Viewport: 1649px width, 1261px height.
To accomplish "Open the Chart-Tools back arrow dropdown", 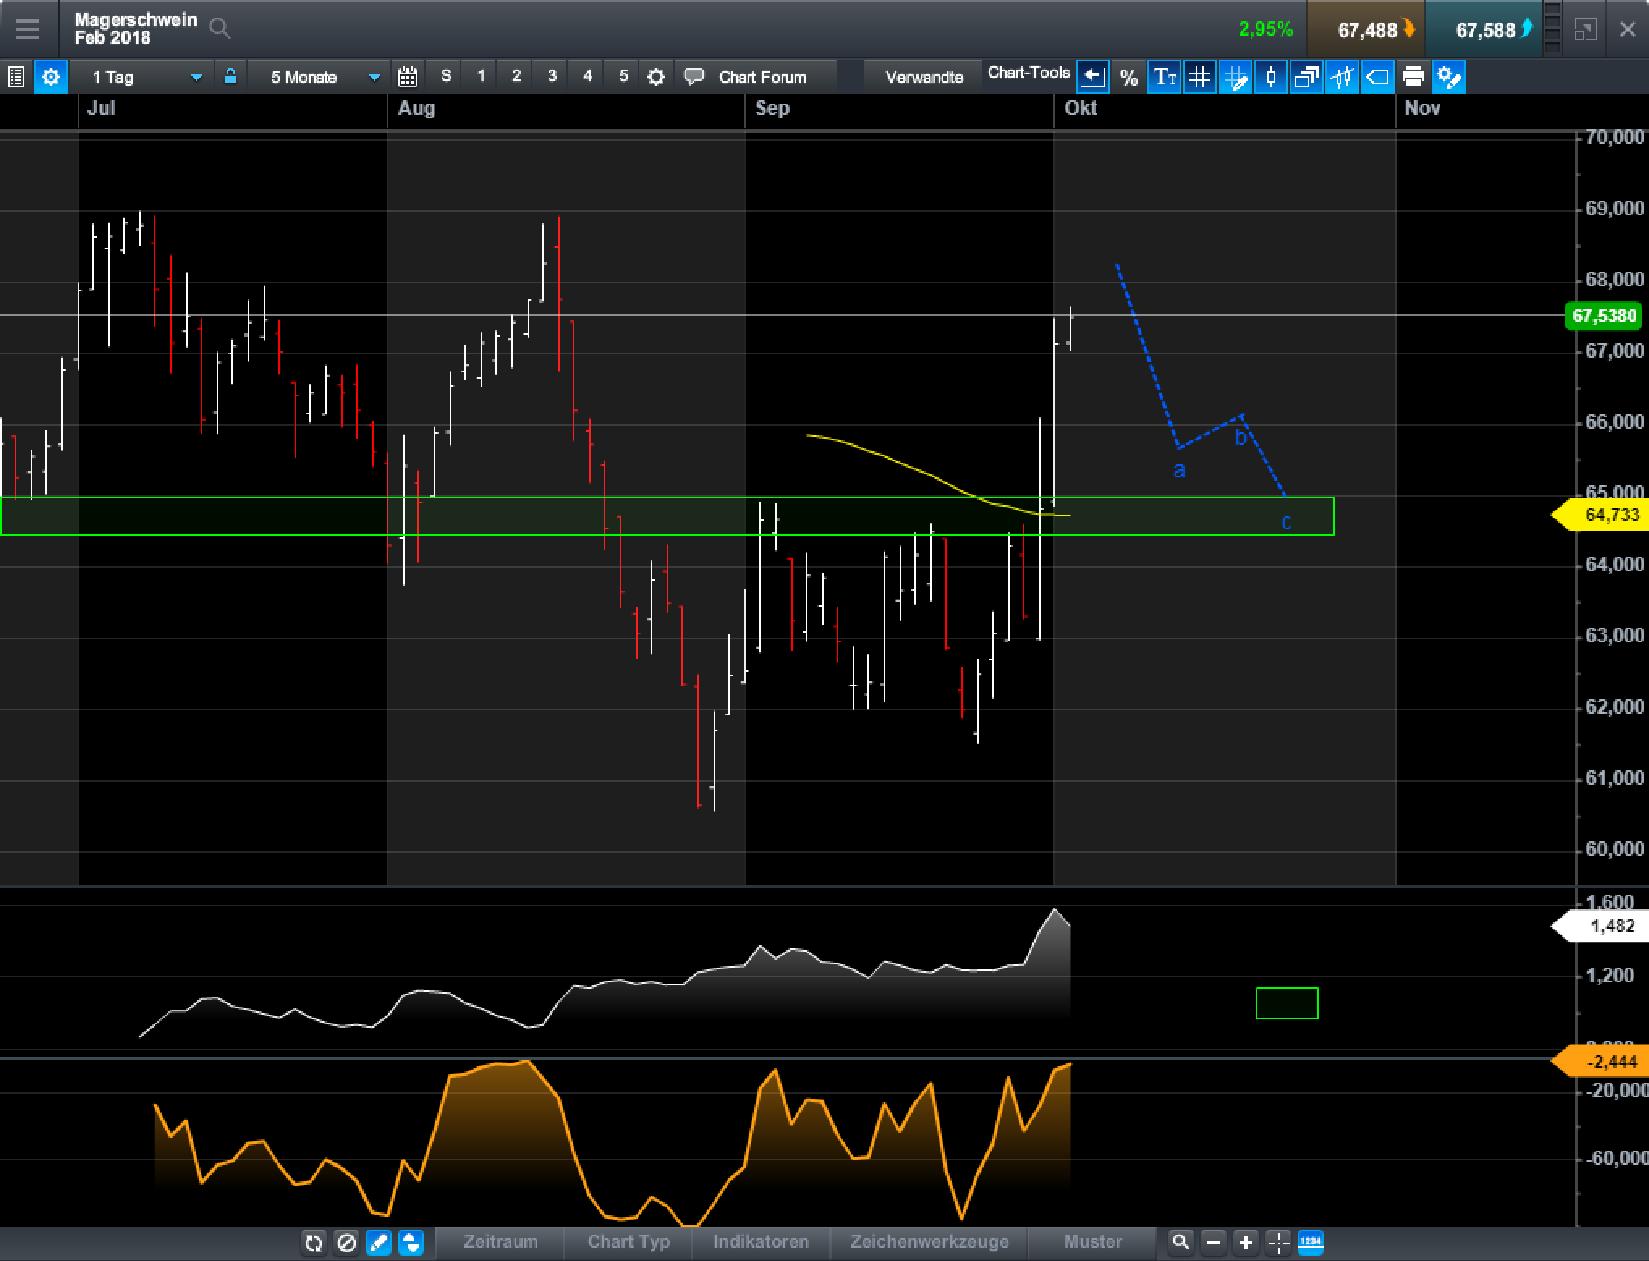I will [x=1092, y=76].
